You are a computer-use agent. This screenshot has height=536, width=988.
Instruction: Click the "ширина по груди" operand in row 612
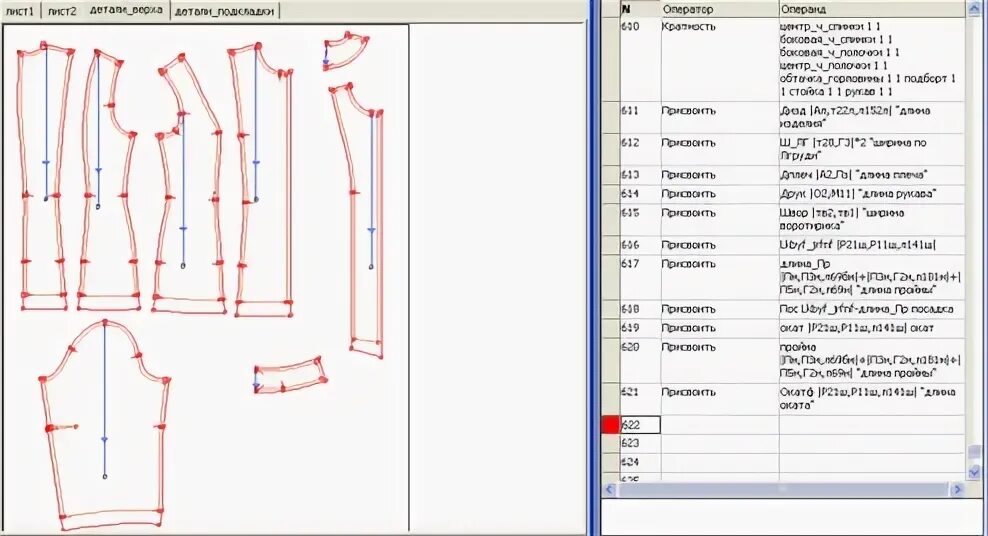(x=871, y=149)
